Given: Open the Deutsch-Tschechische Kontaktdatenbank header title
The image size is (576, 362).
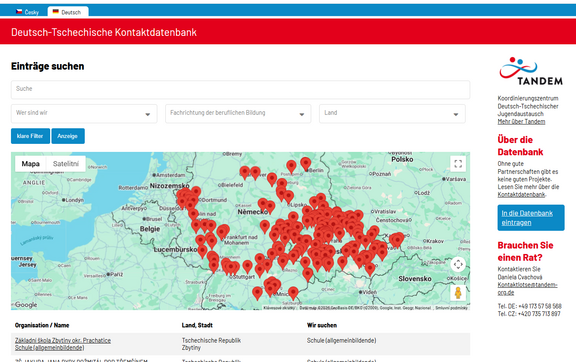Looking at the screenshot, I should (x=104, y=32).
